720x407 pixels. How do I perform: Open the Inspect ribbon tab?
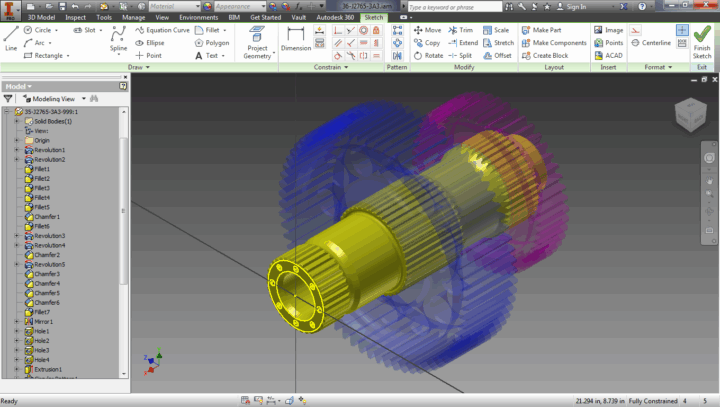(76, 17)
